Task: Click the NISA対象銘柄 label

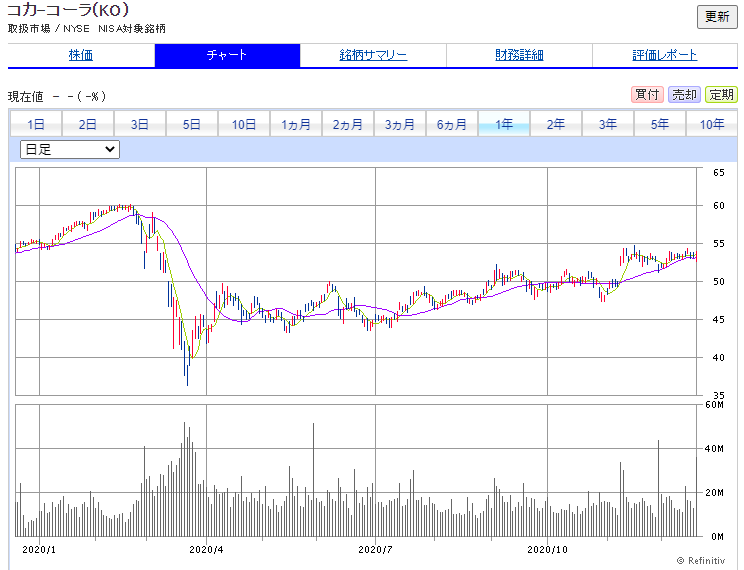Action: 132,29
